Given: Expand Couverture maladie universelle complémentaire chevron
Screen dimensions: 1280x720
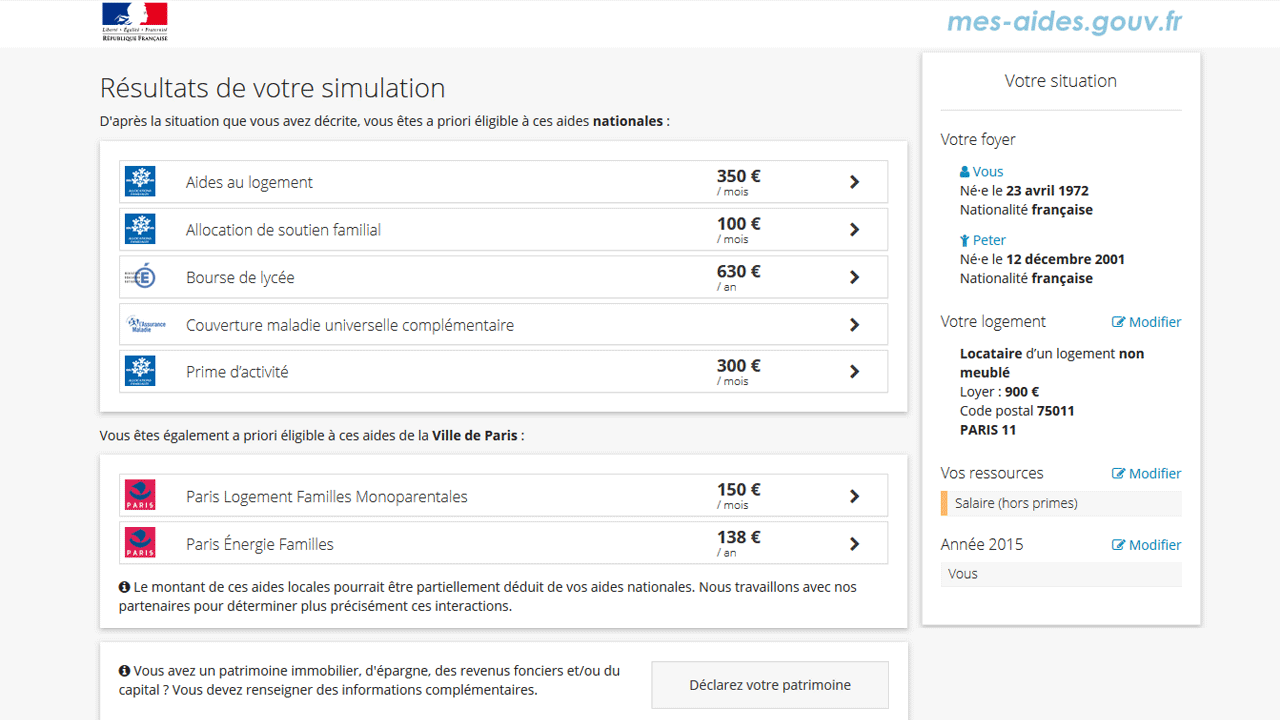Looking at the screenshot, I should pyautogui.click(x=855, y=325).
